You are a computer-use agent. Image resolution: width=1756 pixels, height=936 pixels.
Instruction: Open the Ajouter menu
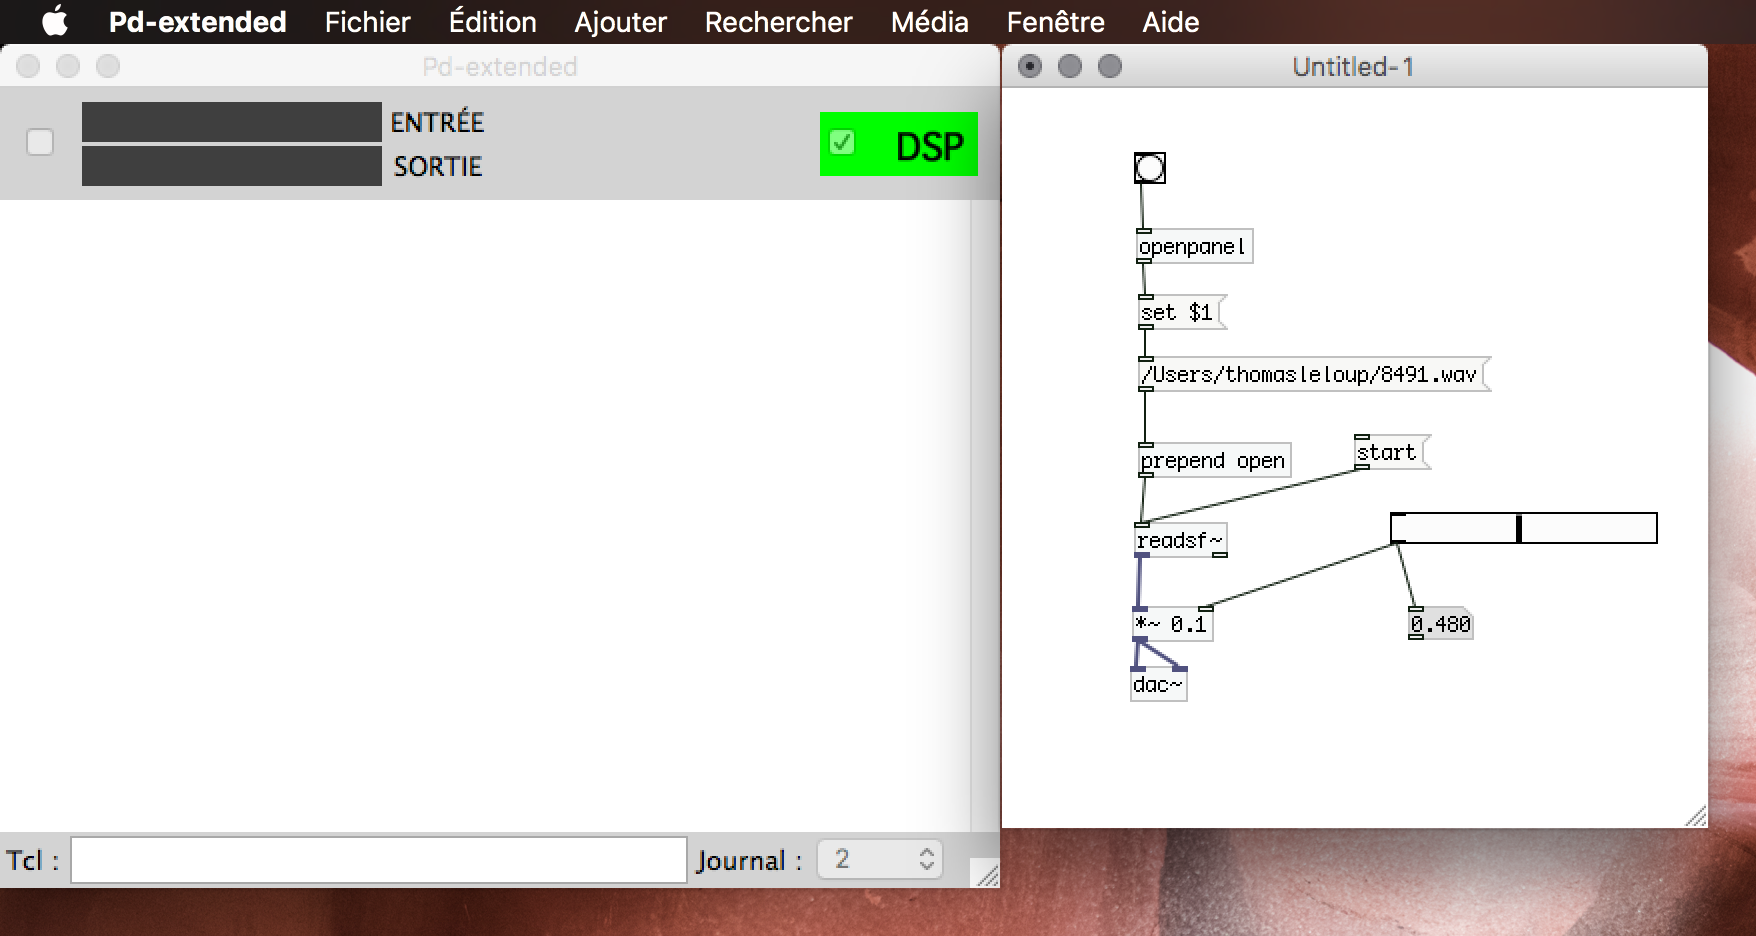click(620, 22)
